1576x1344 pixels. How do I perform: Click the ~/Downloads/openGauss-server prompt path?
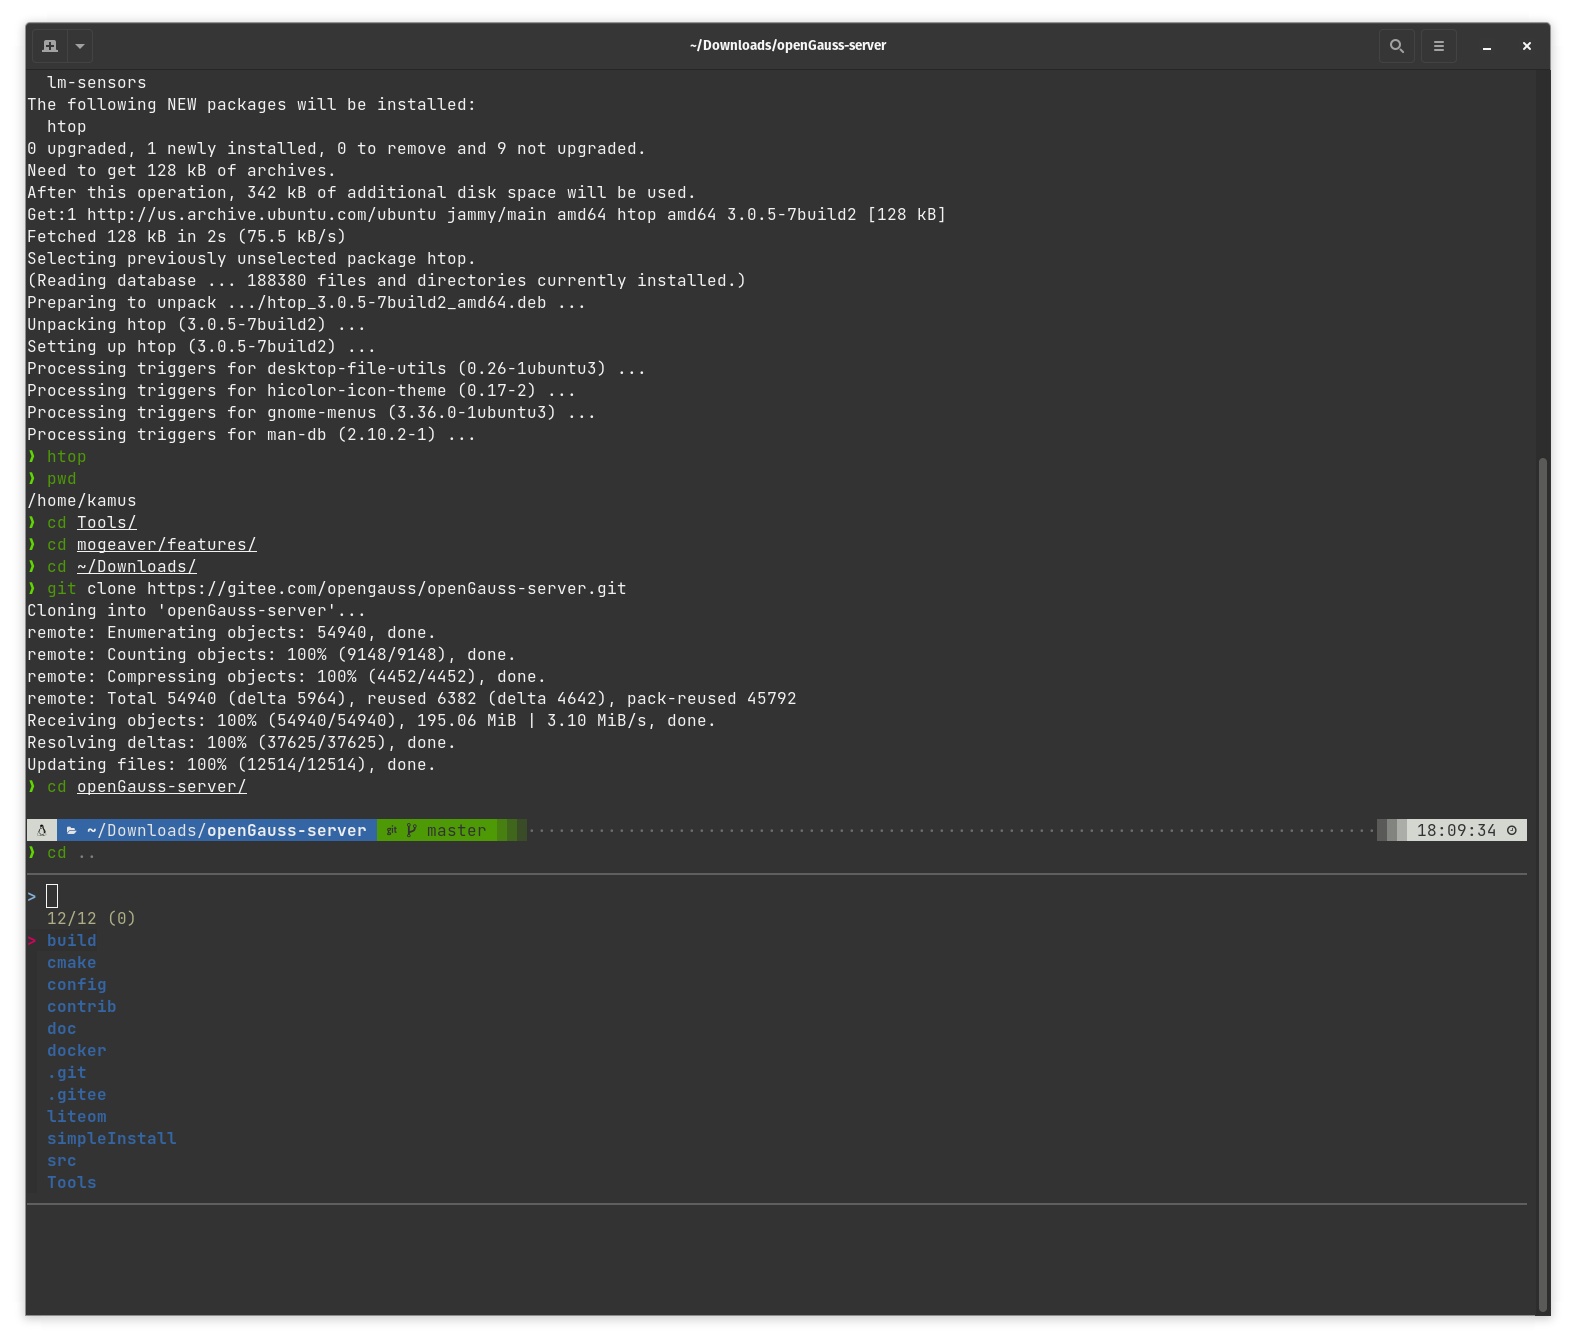coord(227,831)
